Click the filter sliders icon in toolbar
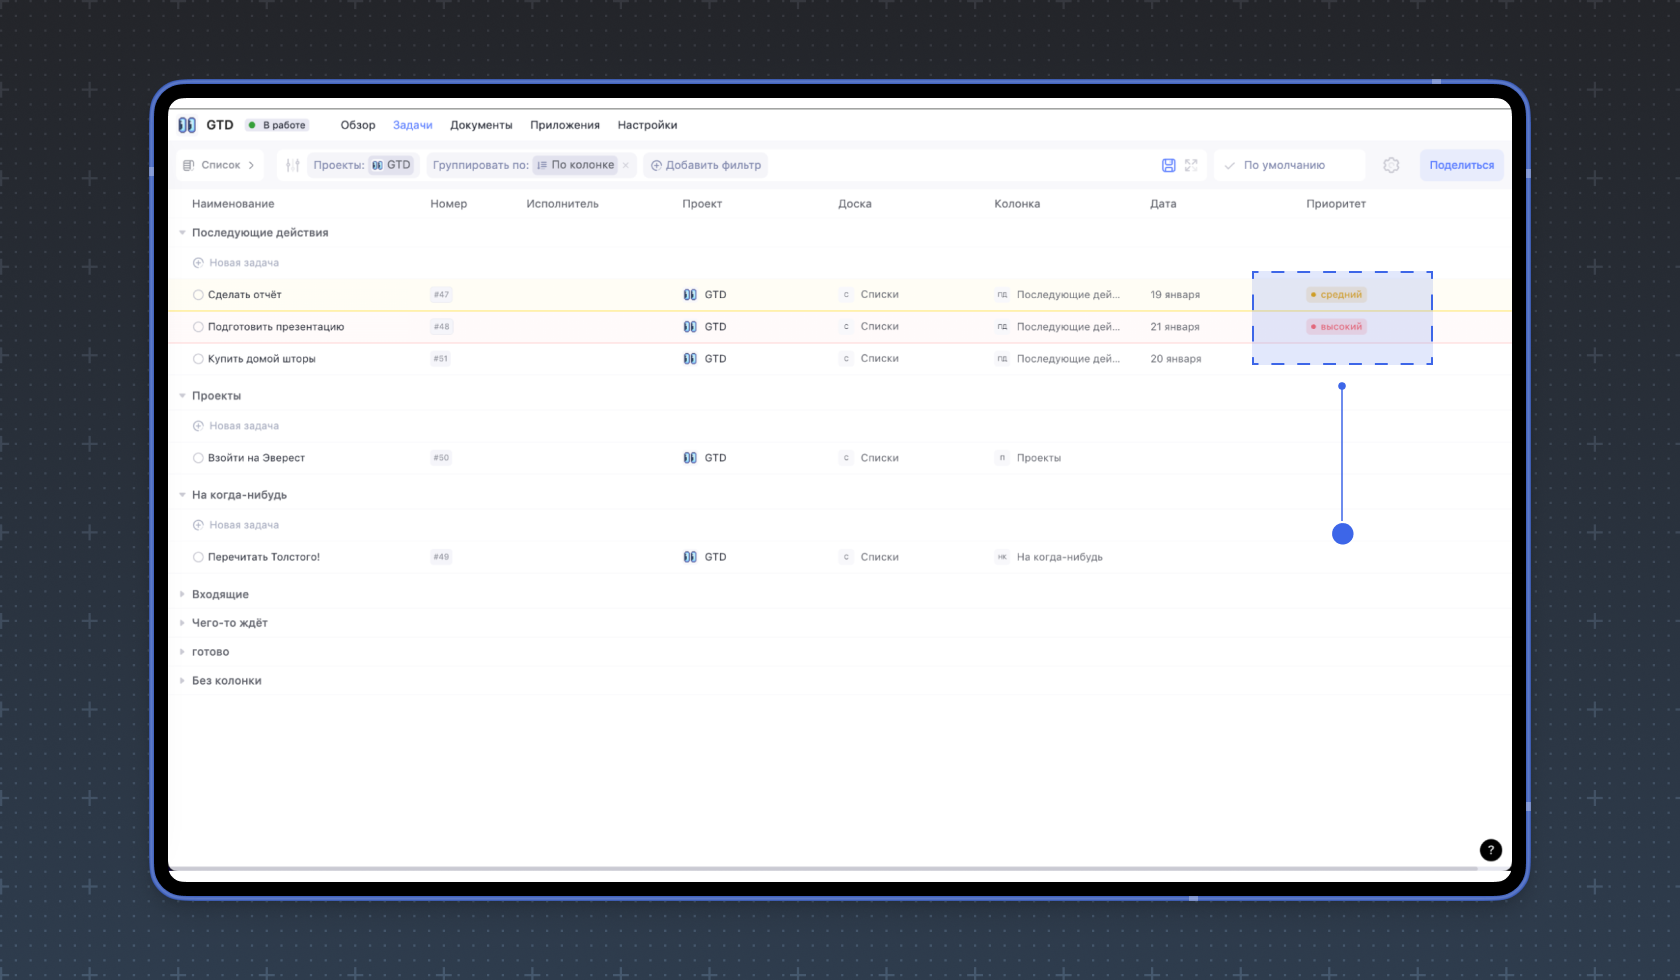 point(292,165)
